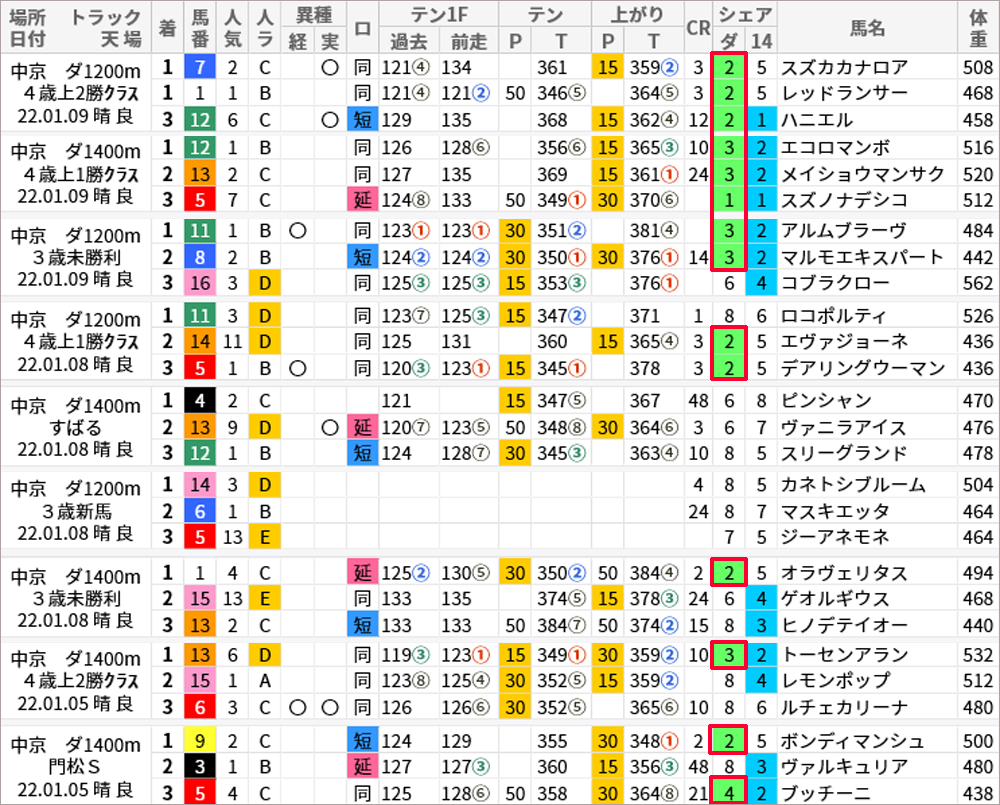
Task: Click the blue 短 badge in ハニエル row
Action: coord(362,120)
